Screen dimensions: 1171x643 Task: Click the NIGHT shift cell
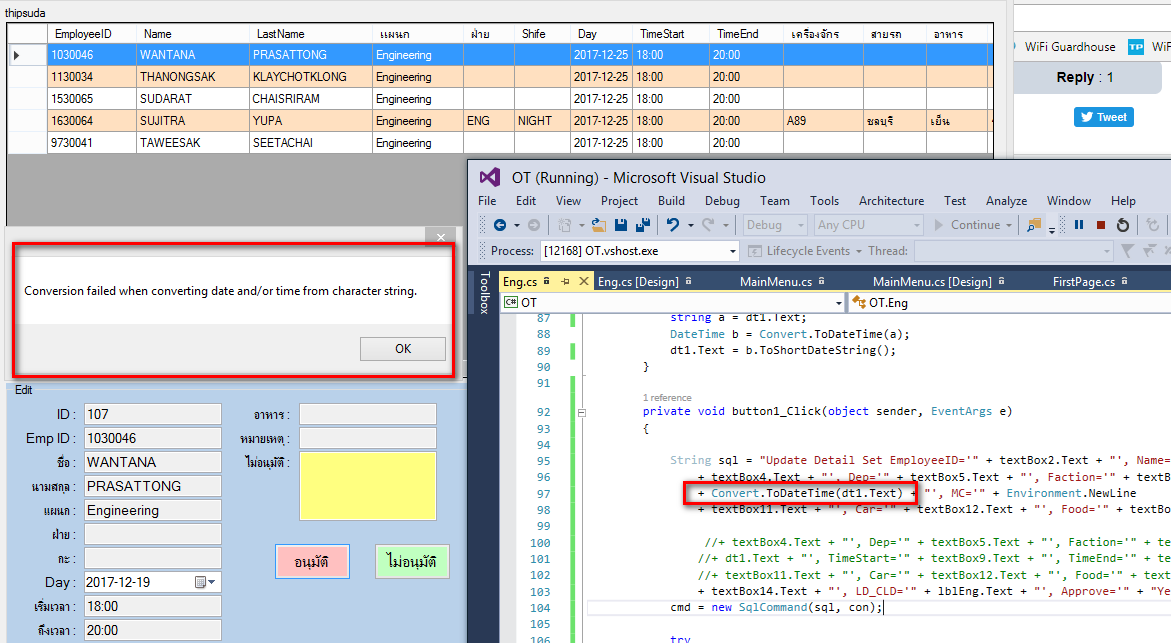(x=543, y=121)
